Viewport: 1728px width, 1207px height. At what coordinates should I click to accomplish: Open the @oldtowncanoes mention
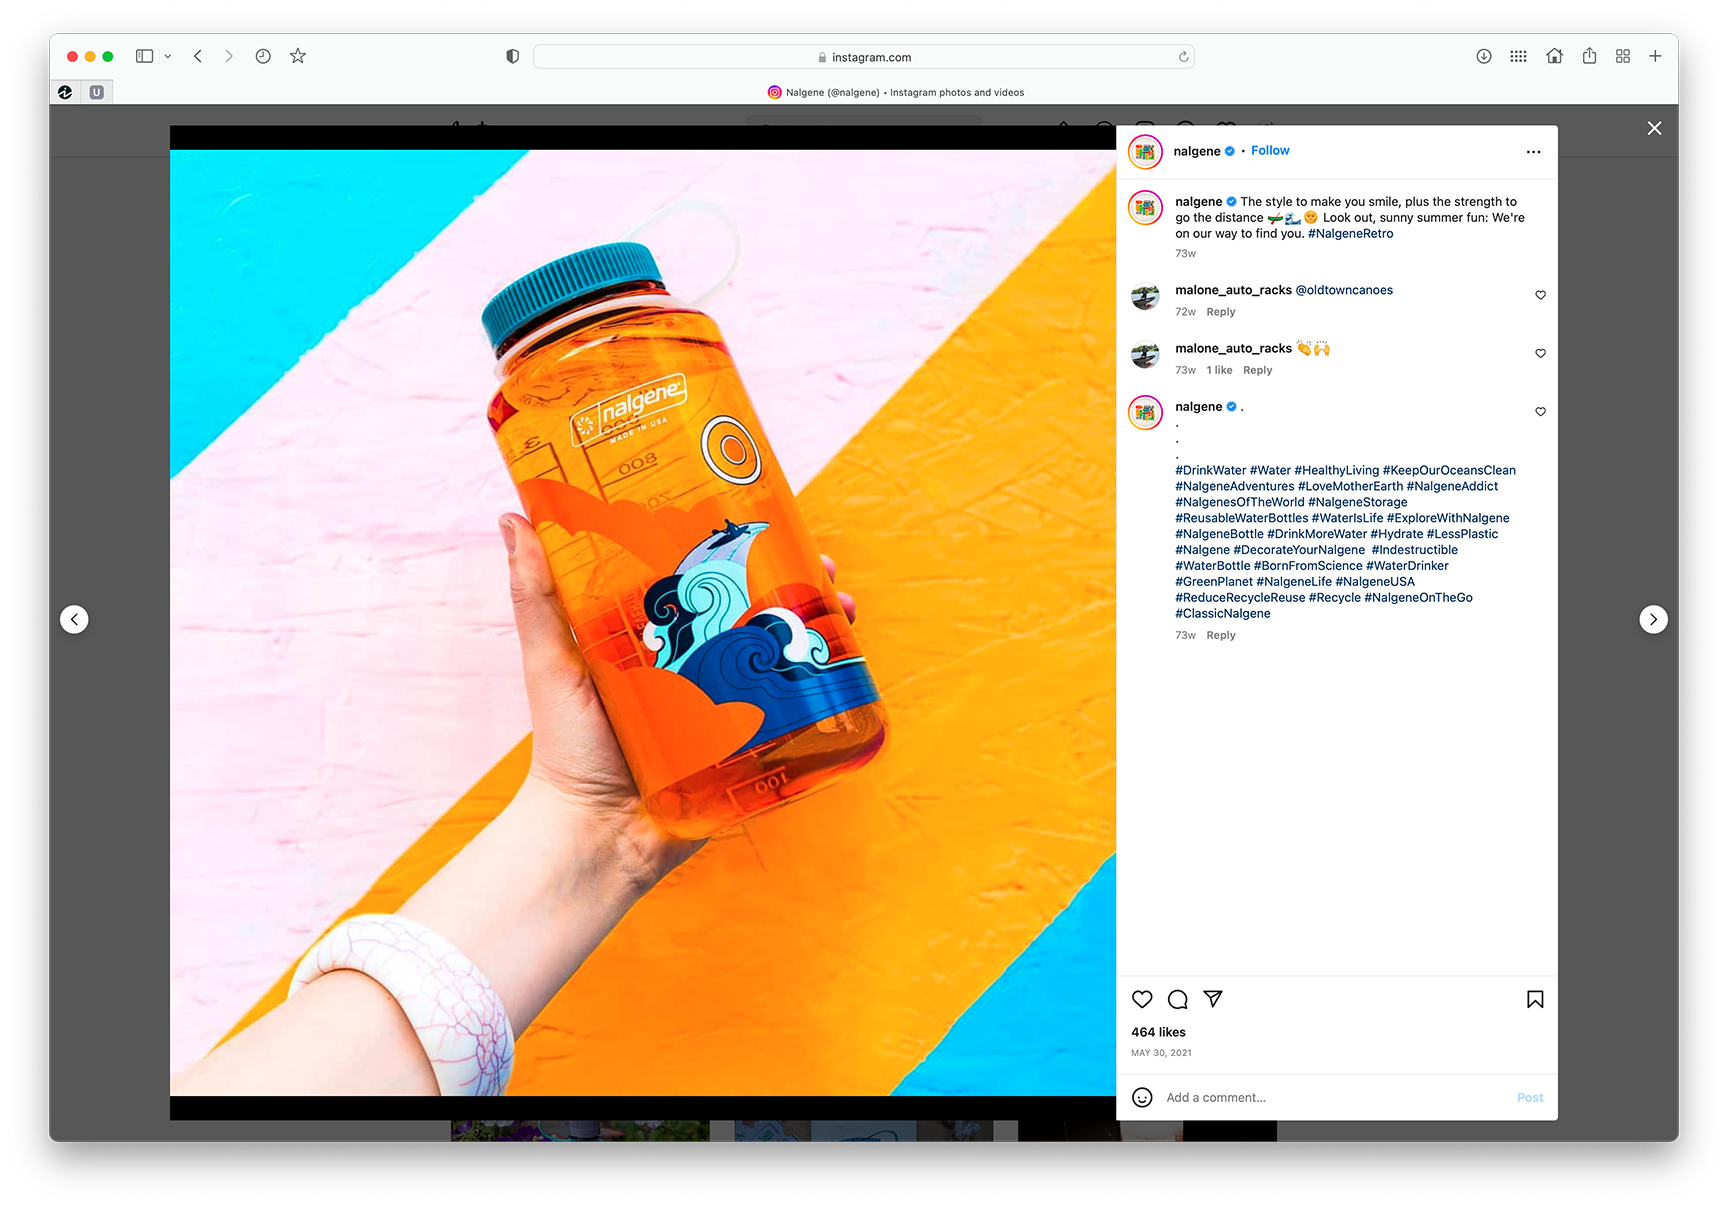click(1344, 290)
